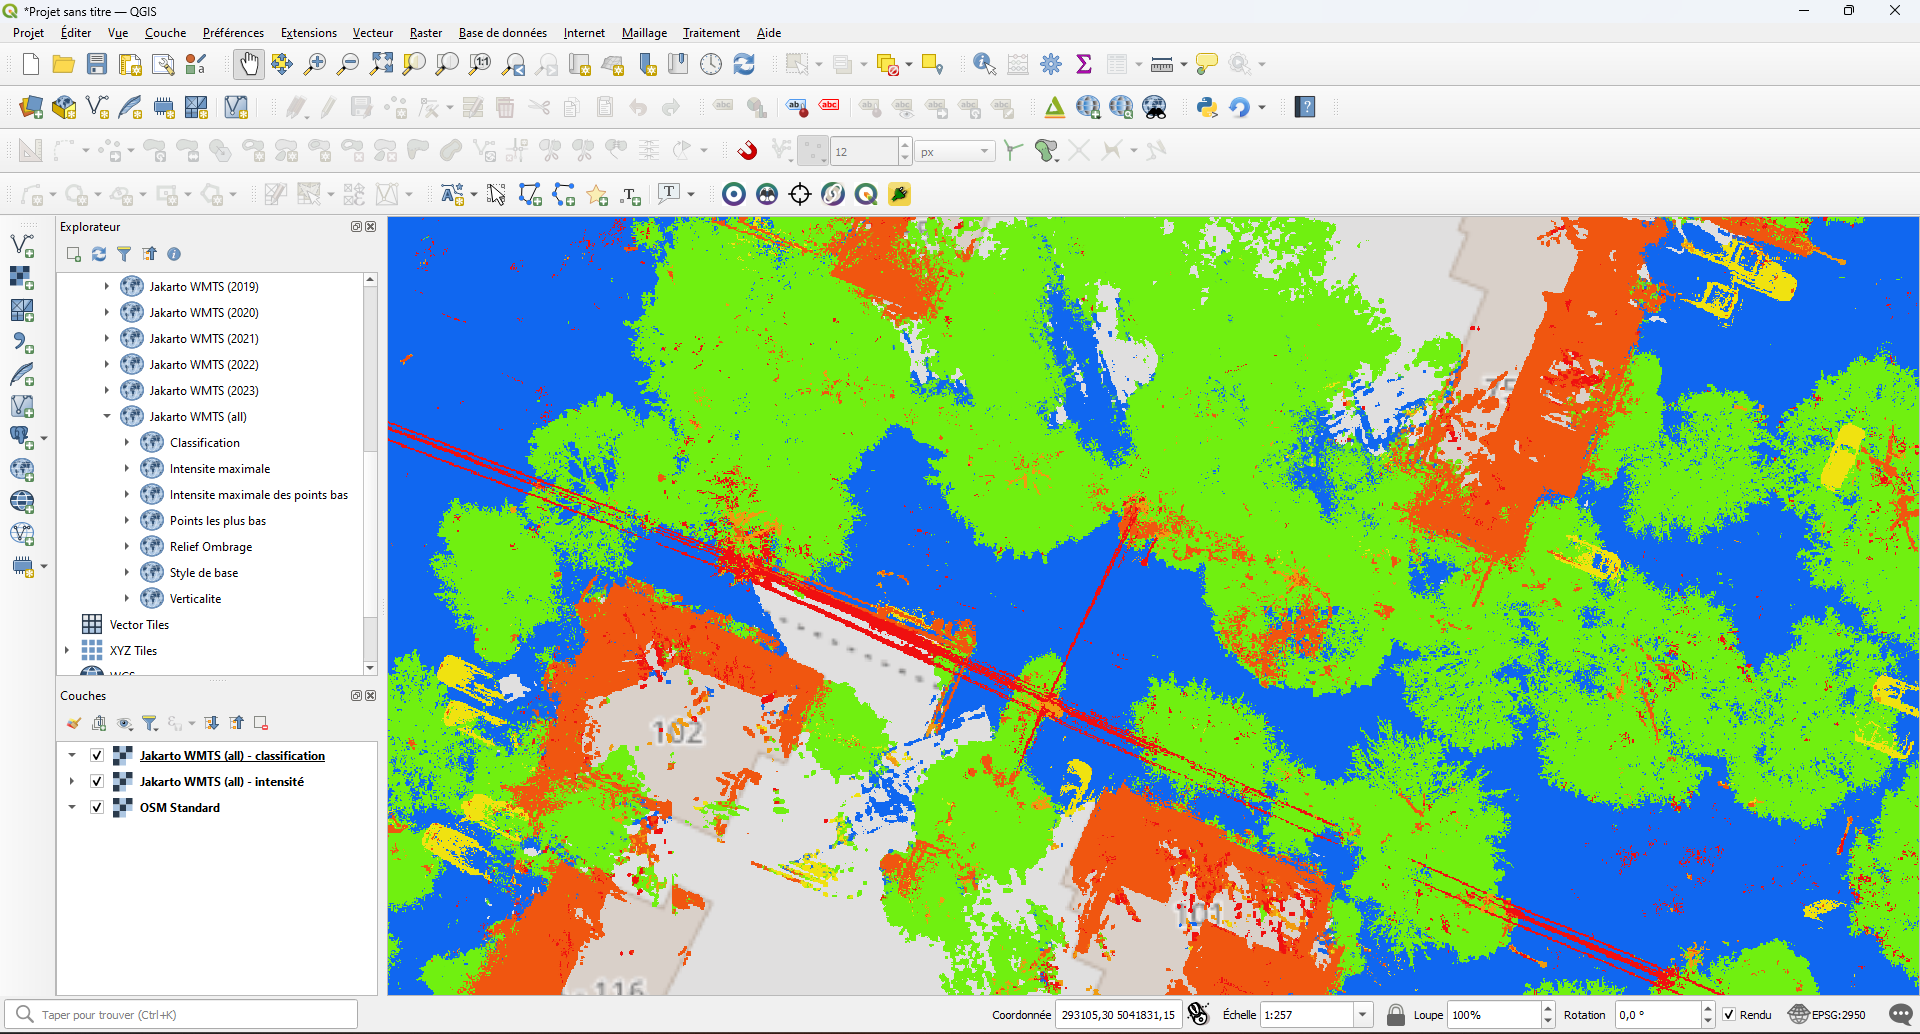Toggle the Rendu checkbox
Screen dimensions: 1920x1034
(x=1729, y=1015)
